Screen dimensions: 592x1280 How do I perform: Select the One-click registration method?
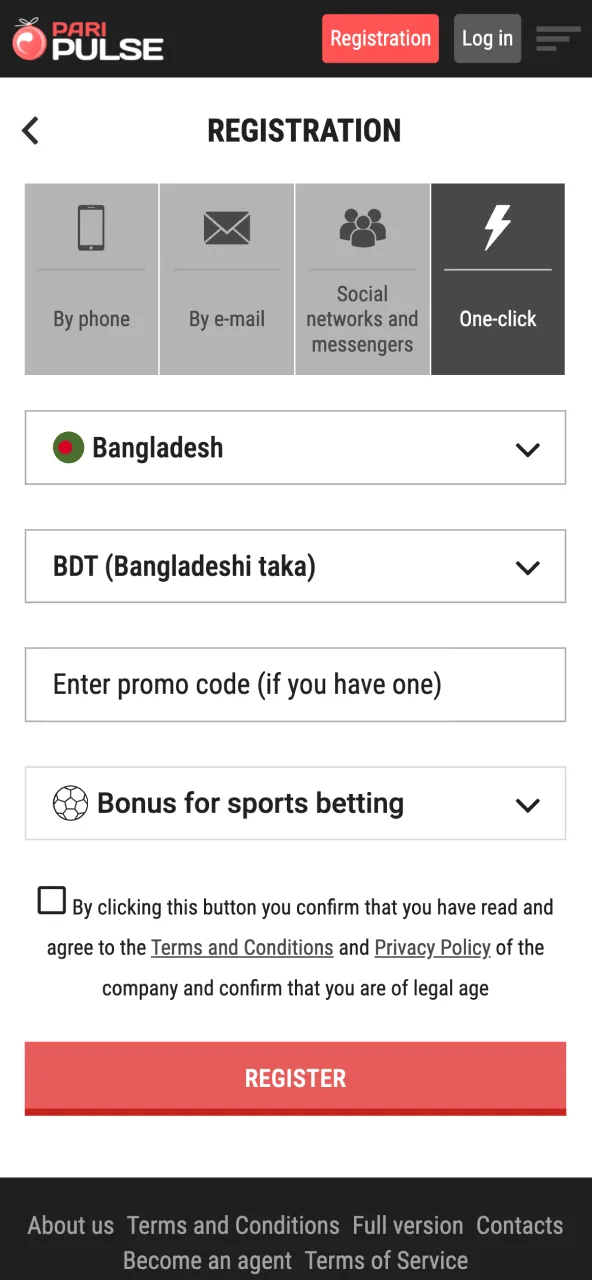(x=497, y=280)
